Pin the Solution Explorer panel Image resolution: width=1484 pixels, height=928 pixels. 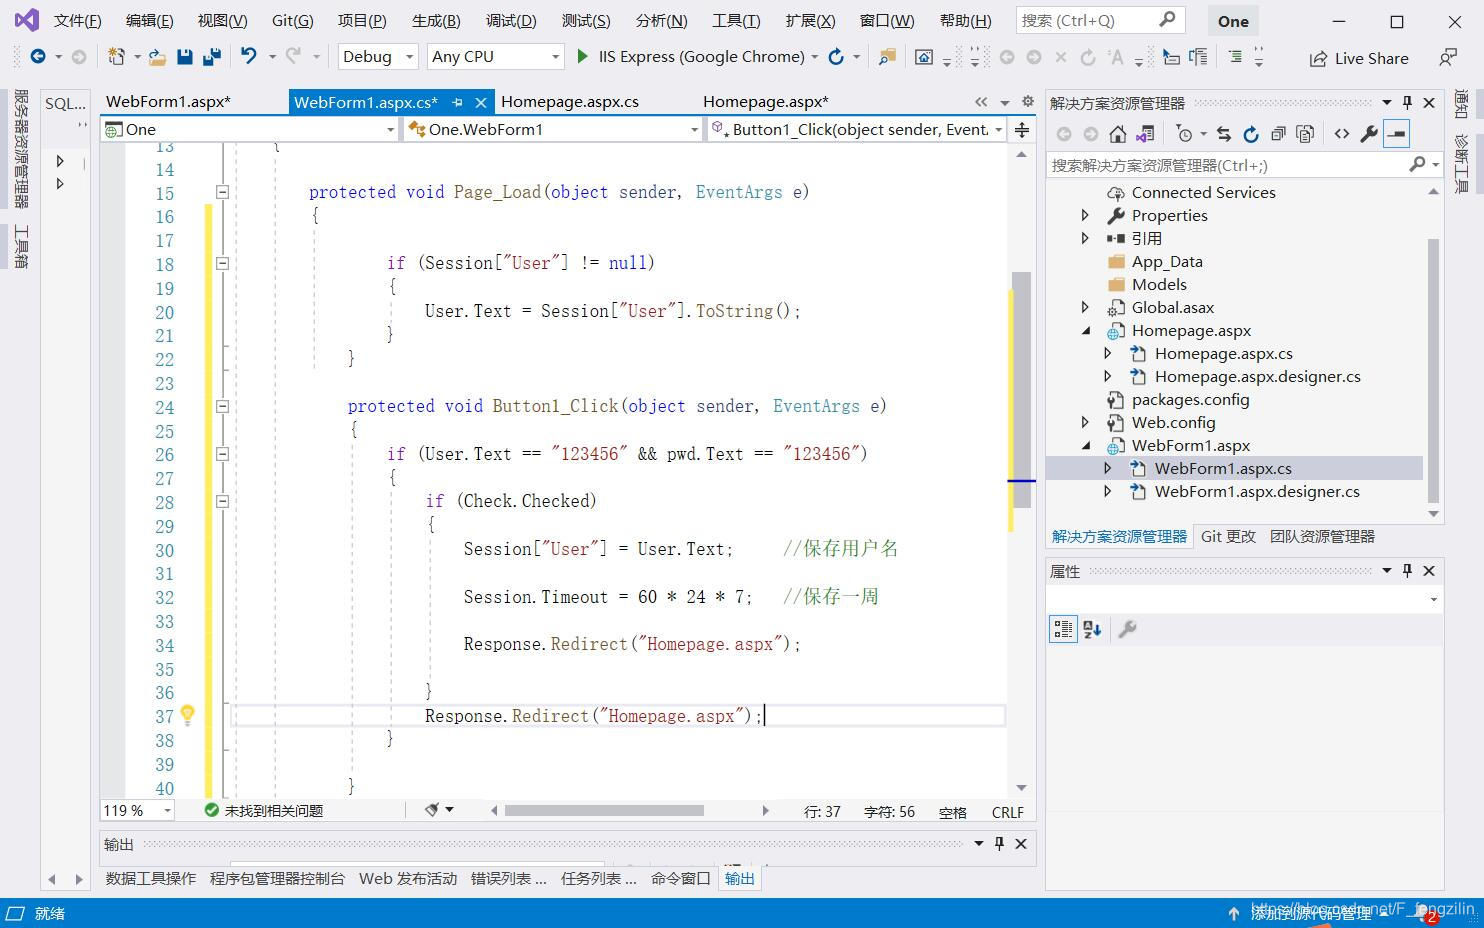1407,102
